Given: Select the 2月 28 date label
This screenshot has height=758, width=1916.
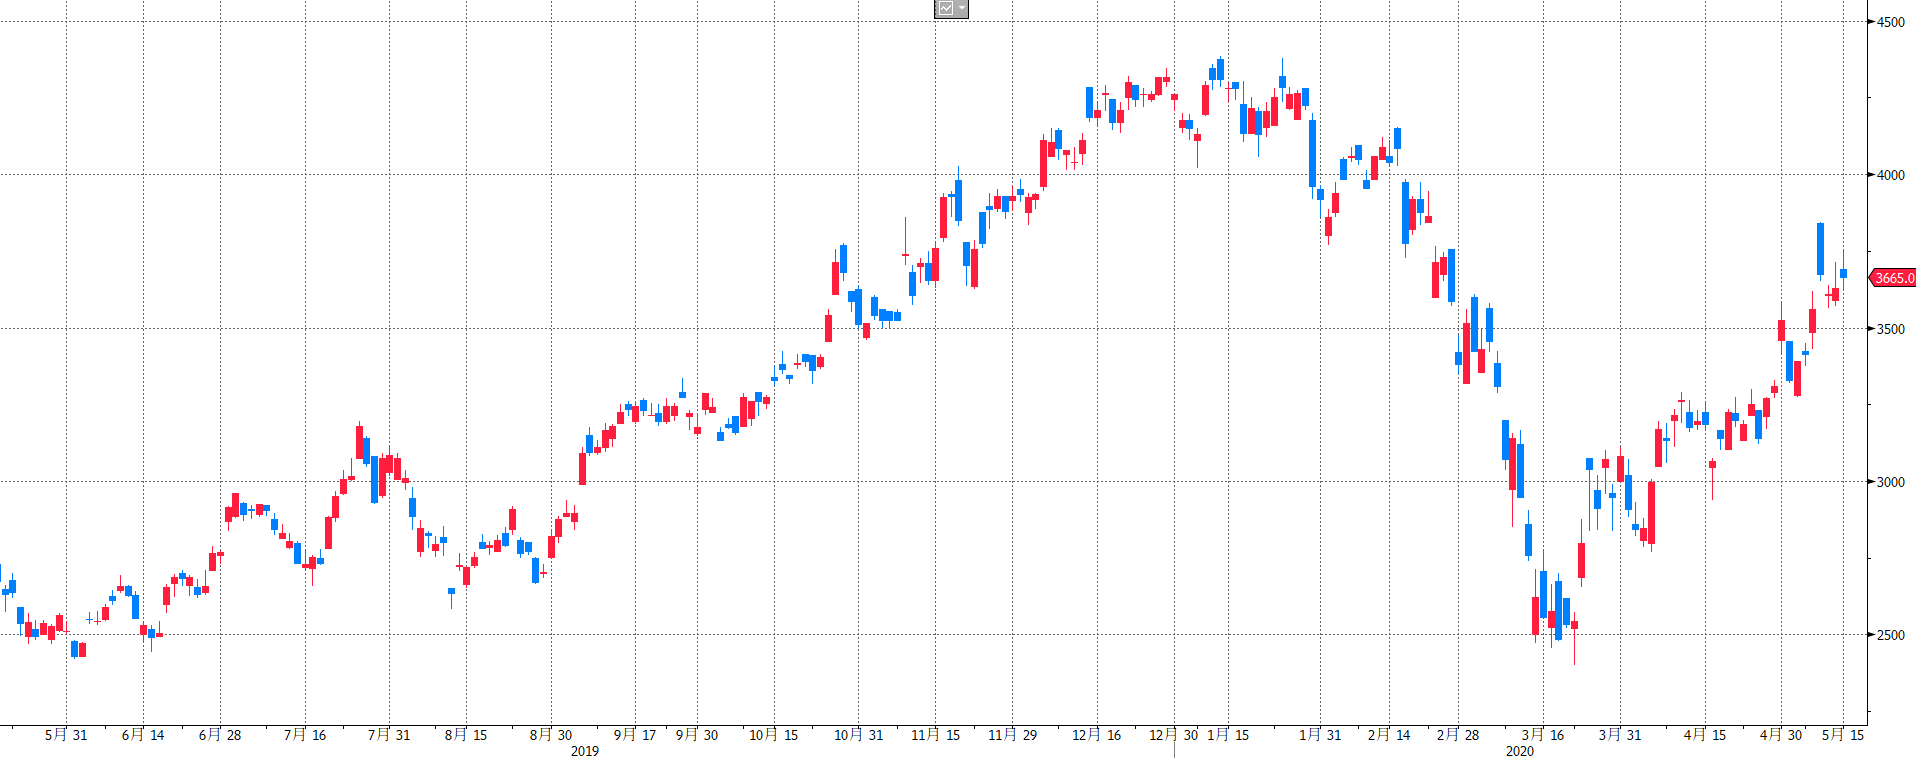Looking at the screenshot, I should tap(1457, 735).
